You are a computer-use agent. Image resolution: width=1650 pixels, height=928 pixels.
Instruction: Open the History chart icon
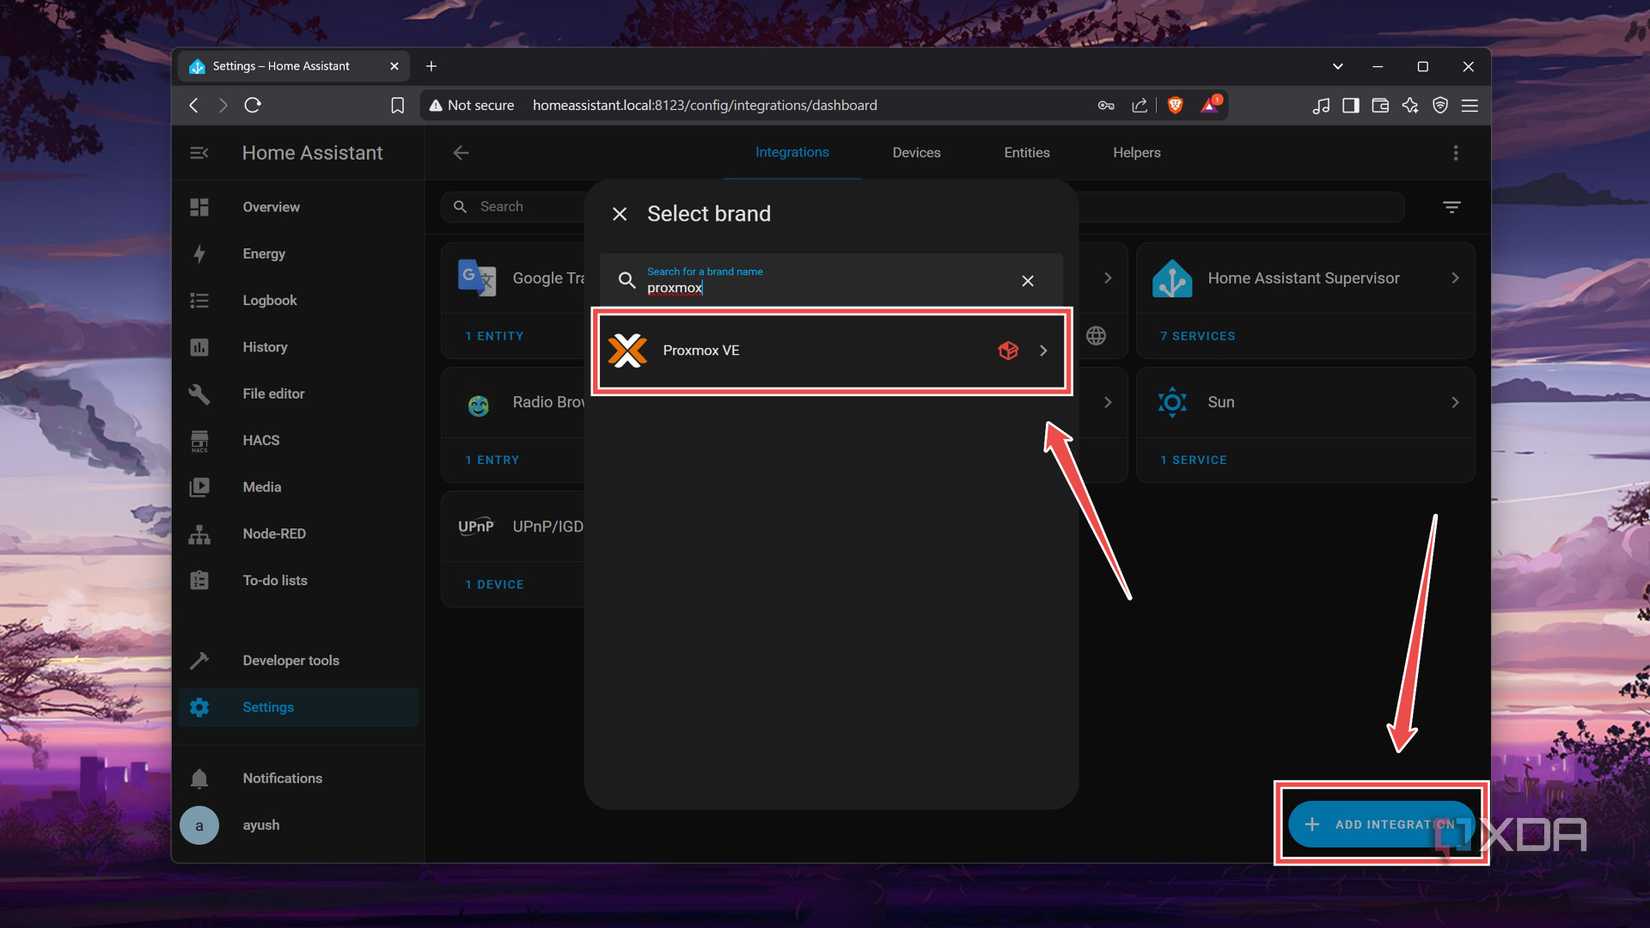[x=199, y=347]
